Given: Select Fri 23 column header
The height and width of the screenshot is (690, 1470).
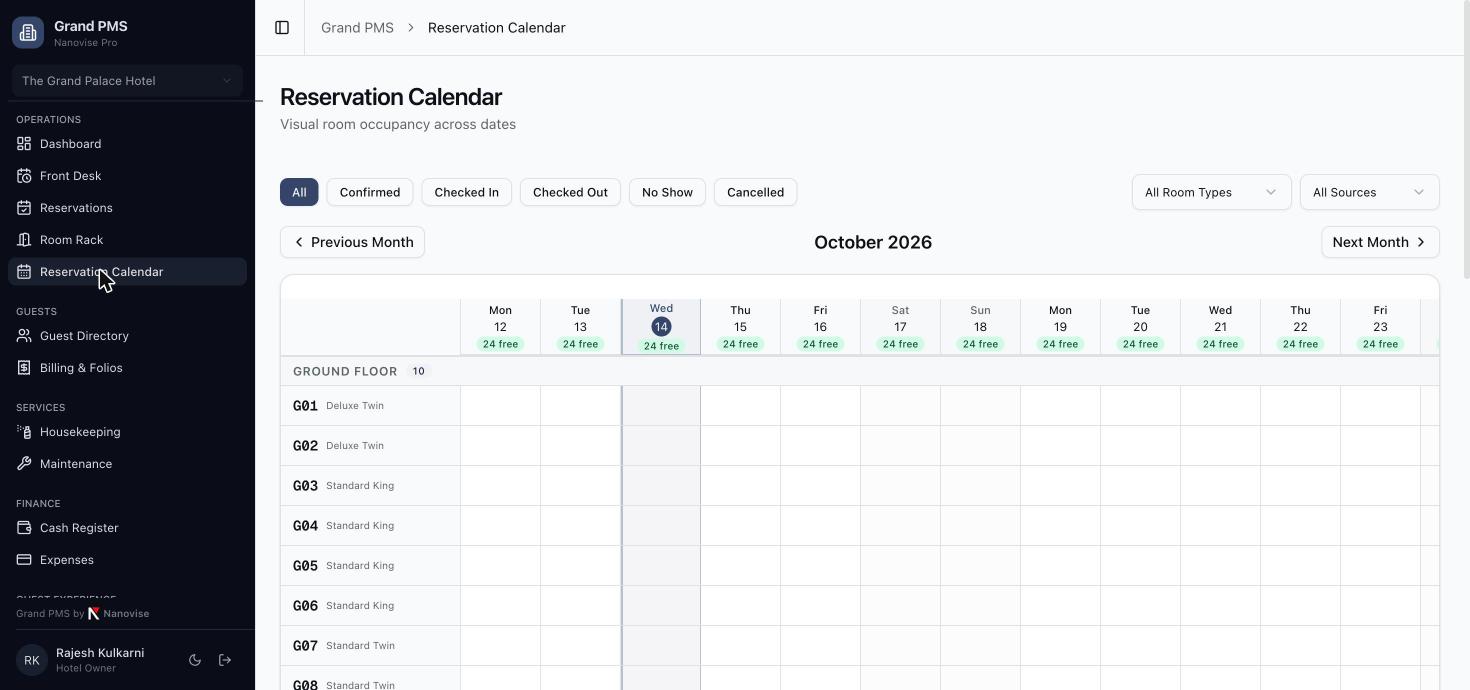Looking at the screenshot, I should click(x=1380, y=327).
